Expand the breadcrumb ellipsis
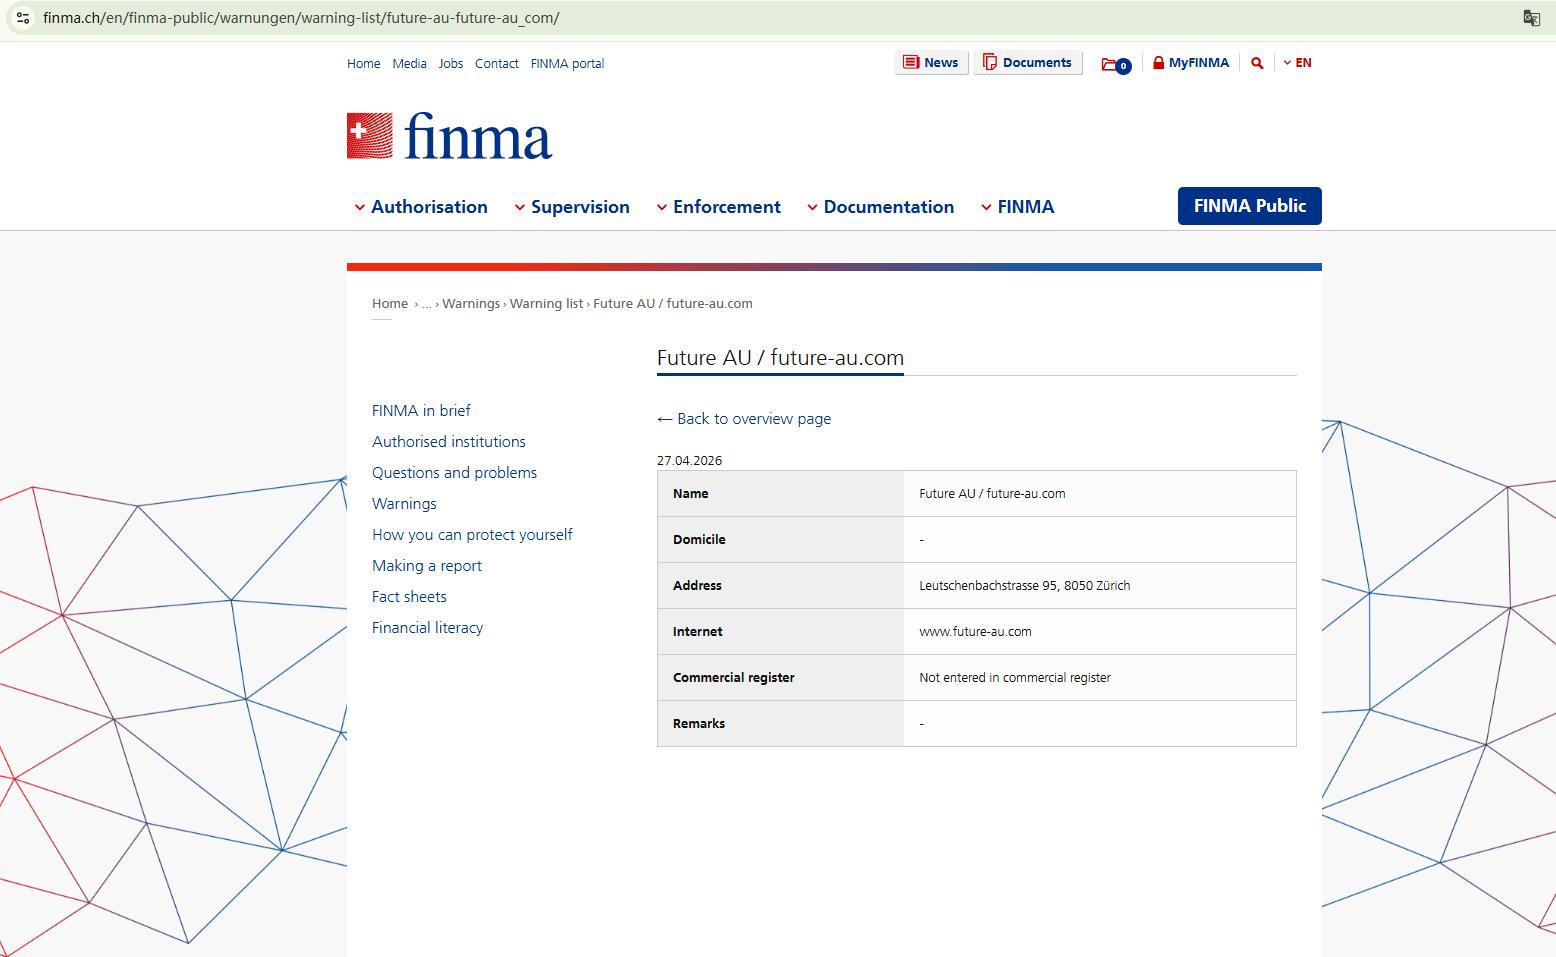Screen dimensions: 1556x957 point(427,303)
